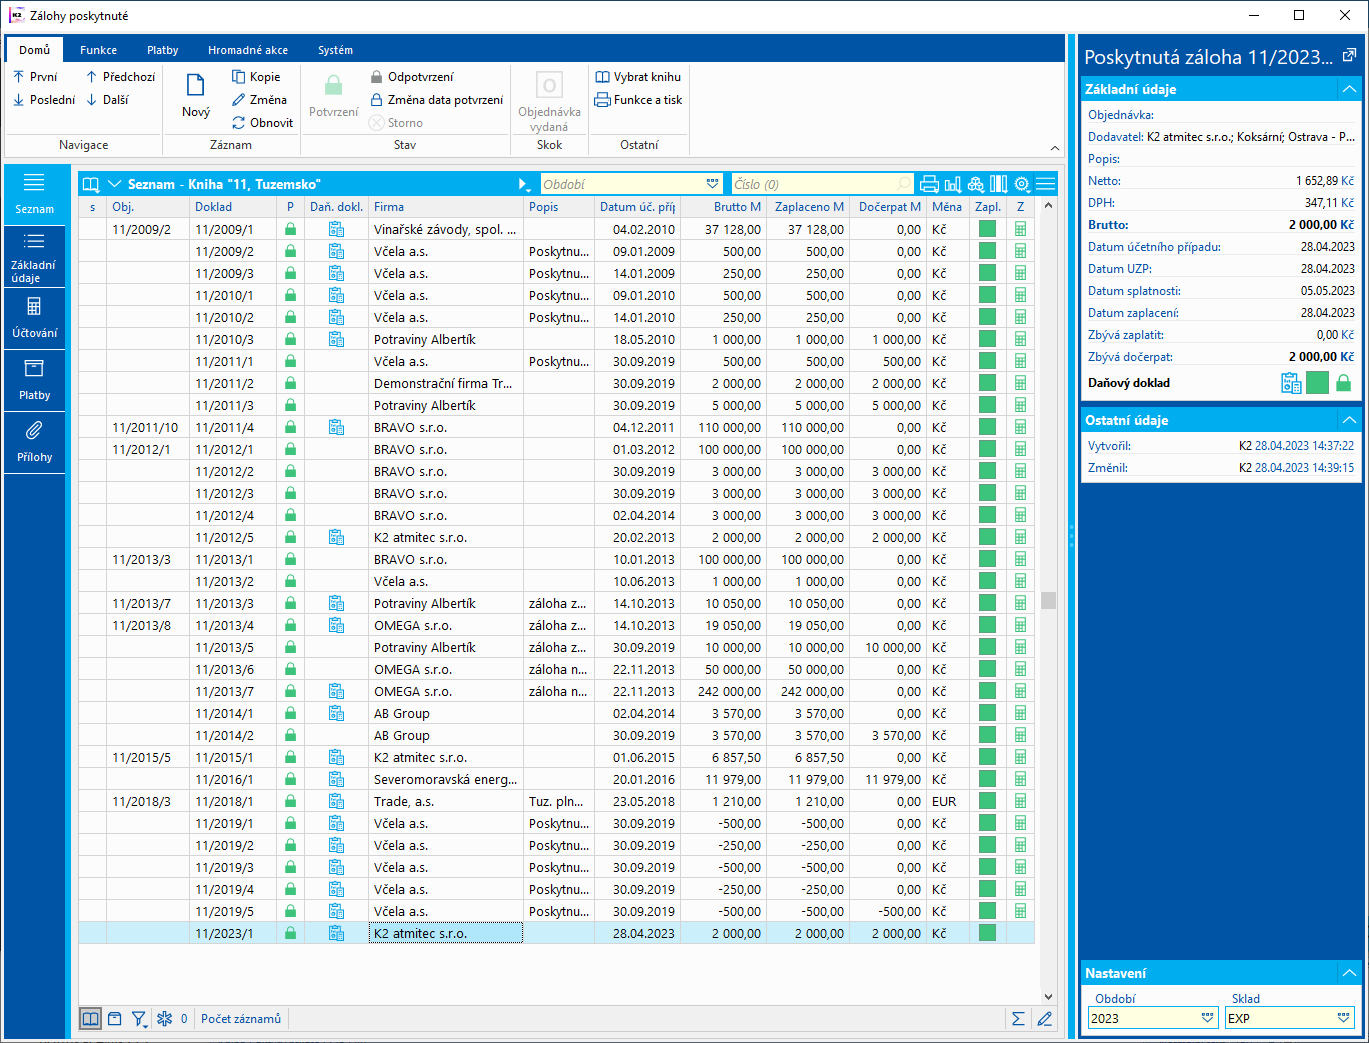Click the filter funnel icon in status bar
Screen dimensions: 1369x1043
tap(139, 1019)
